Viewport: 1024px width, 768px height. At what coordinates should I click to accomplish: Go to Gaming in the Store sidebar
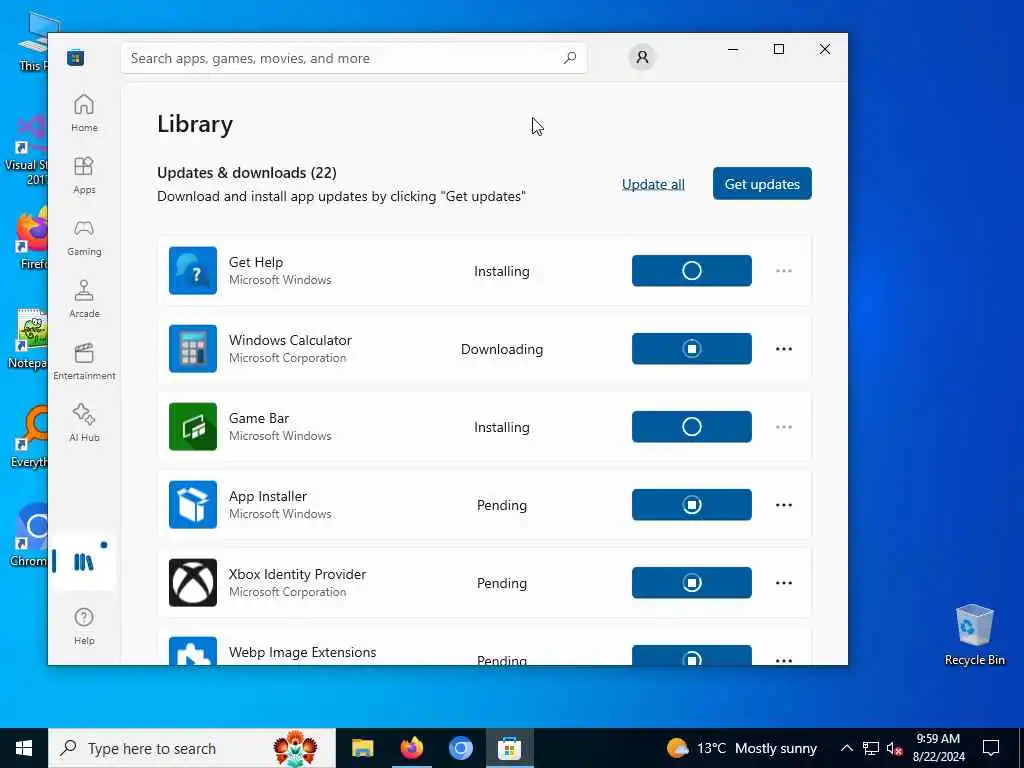[x=84, y=238]
